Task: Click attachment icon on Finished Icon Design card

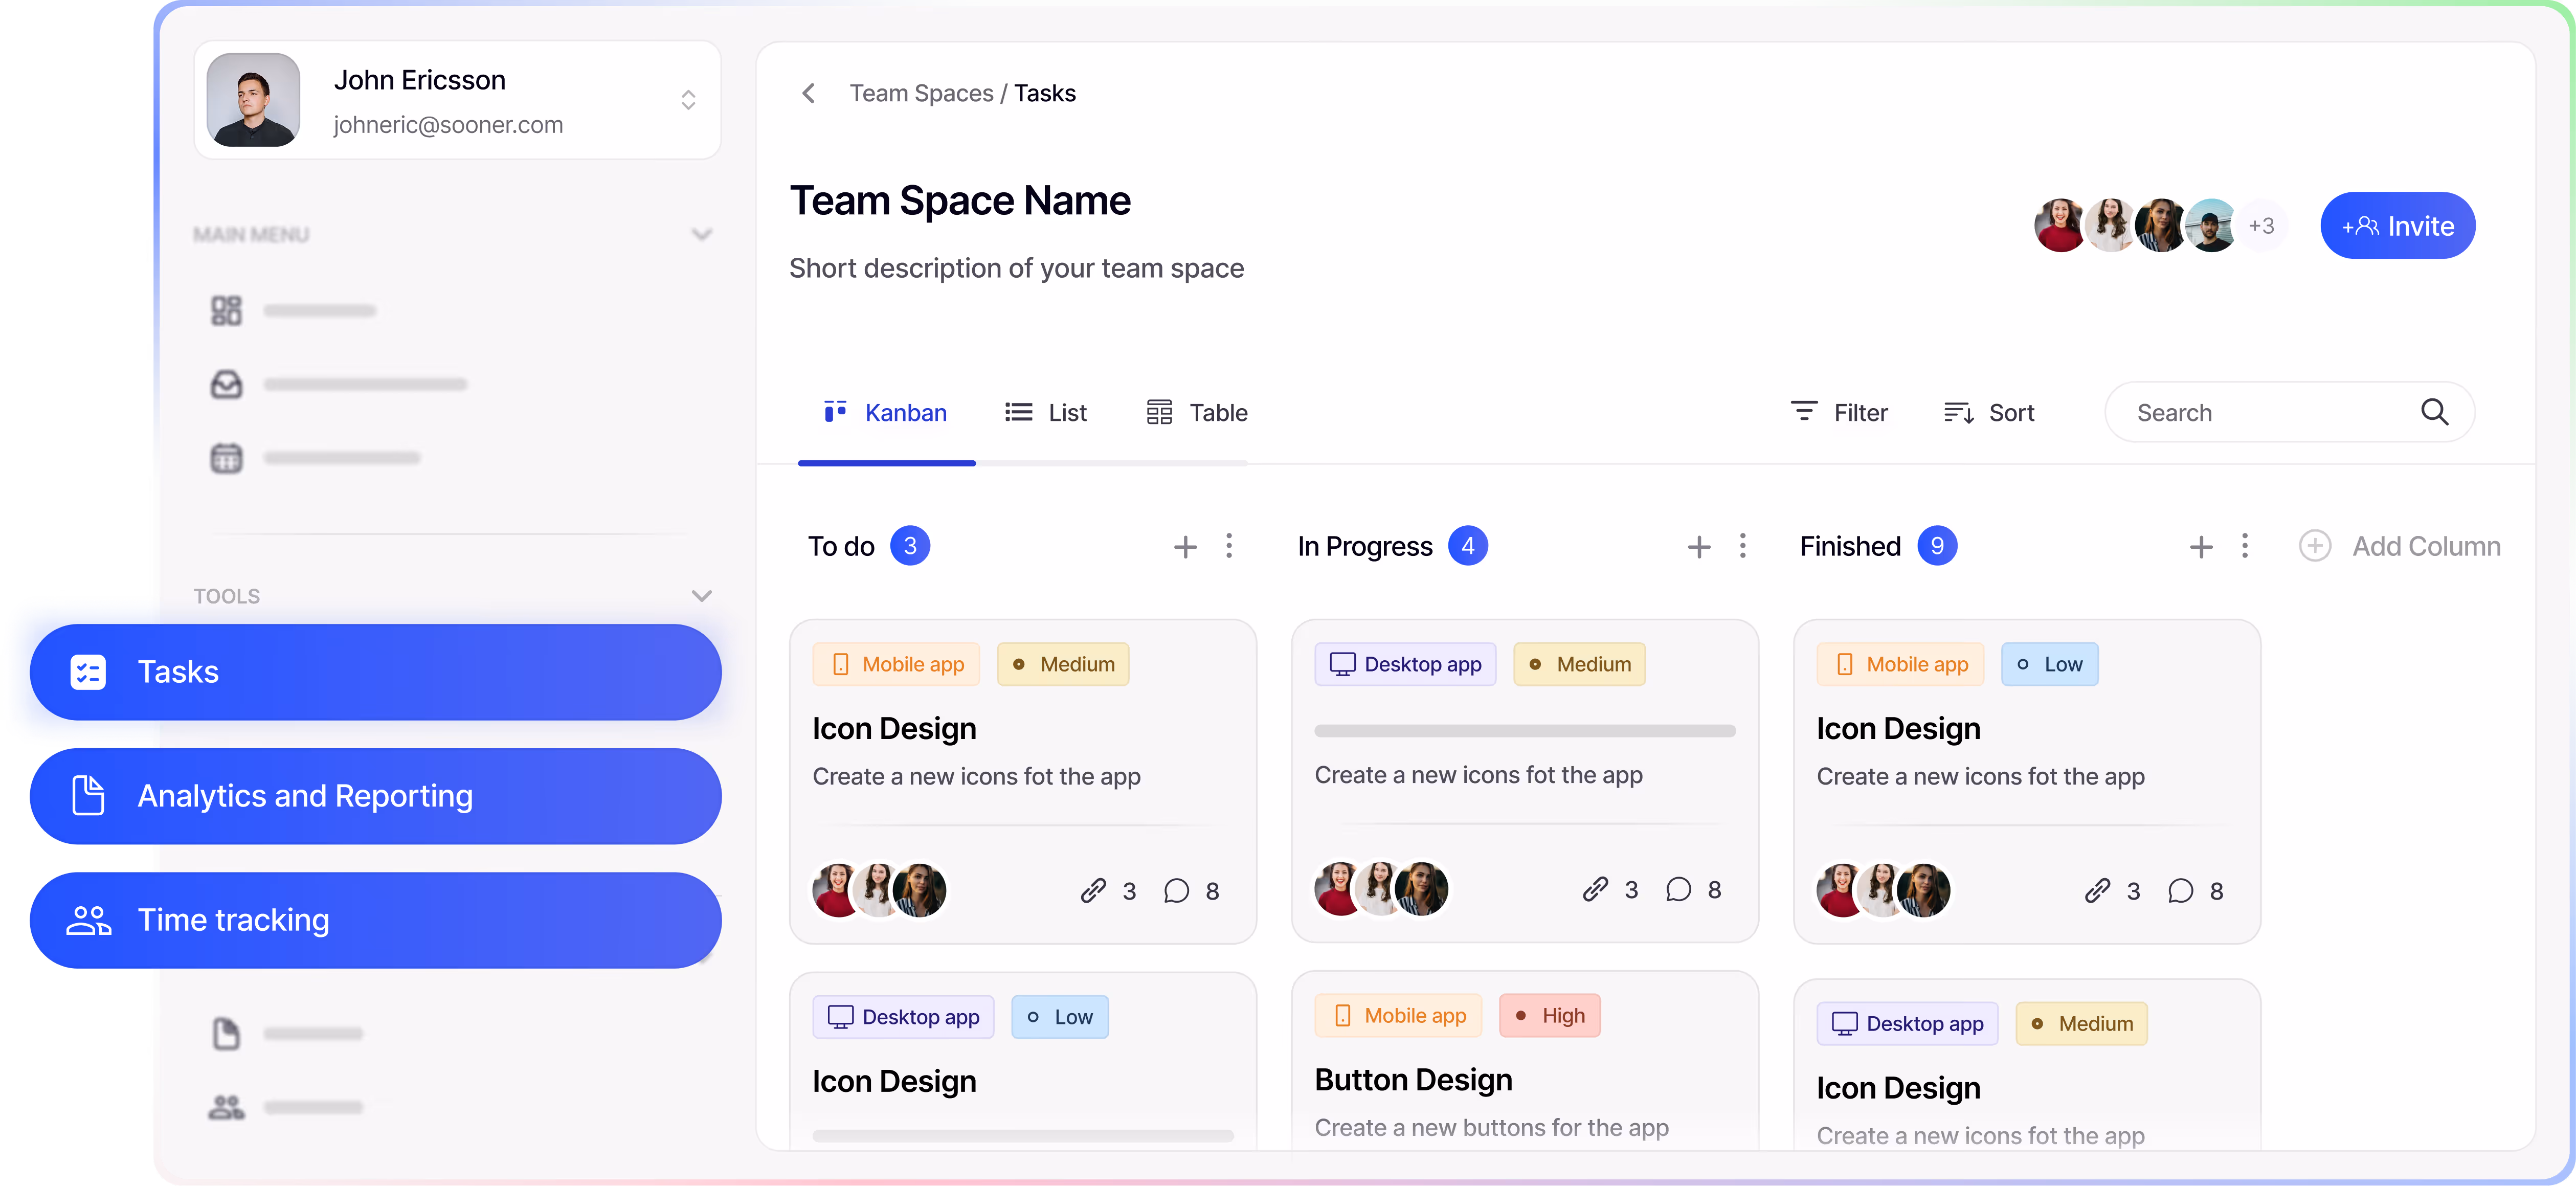Action: (2097, 890)
